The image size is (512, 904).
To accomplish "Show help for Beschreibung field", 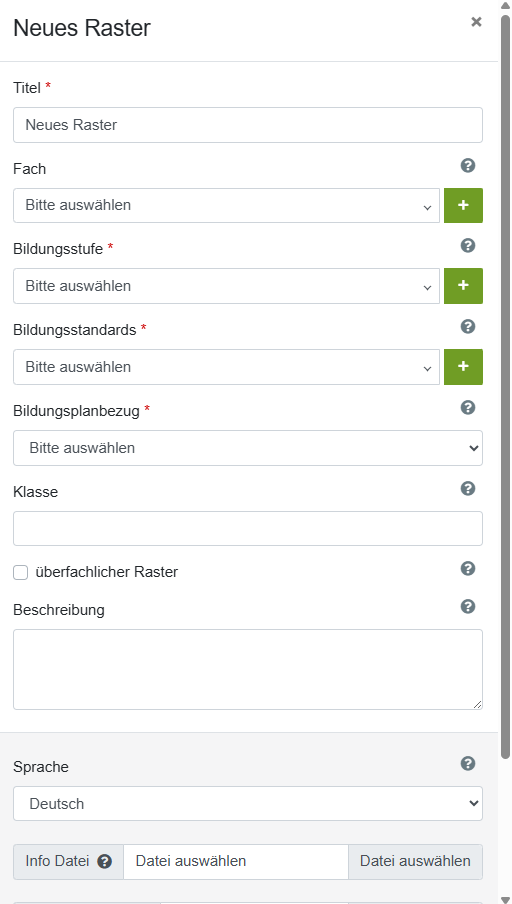I will click(x=468, y=607).
